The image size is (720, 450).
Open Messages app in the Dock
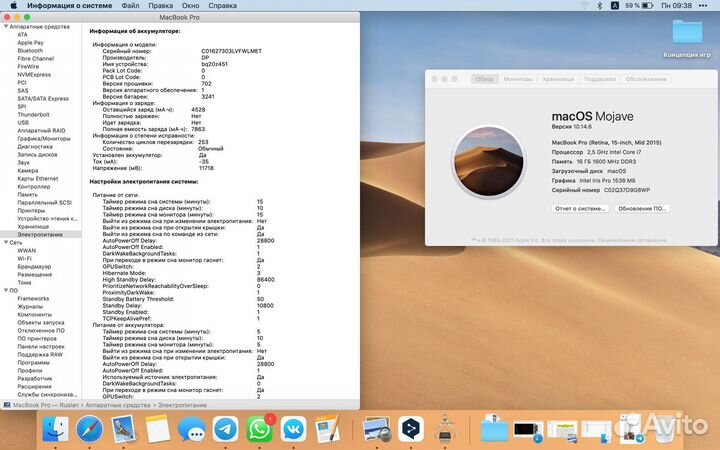191,429
